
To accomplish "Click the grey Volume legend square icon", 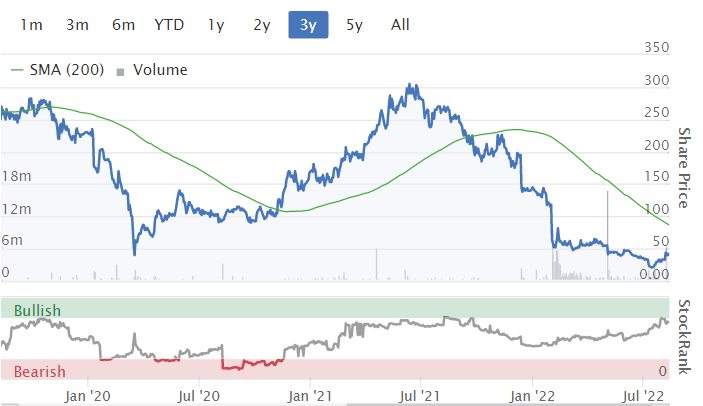I will point(122,71).
